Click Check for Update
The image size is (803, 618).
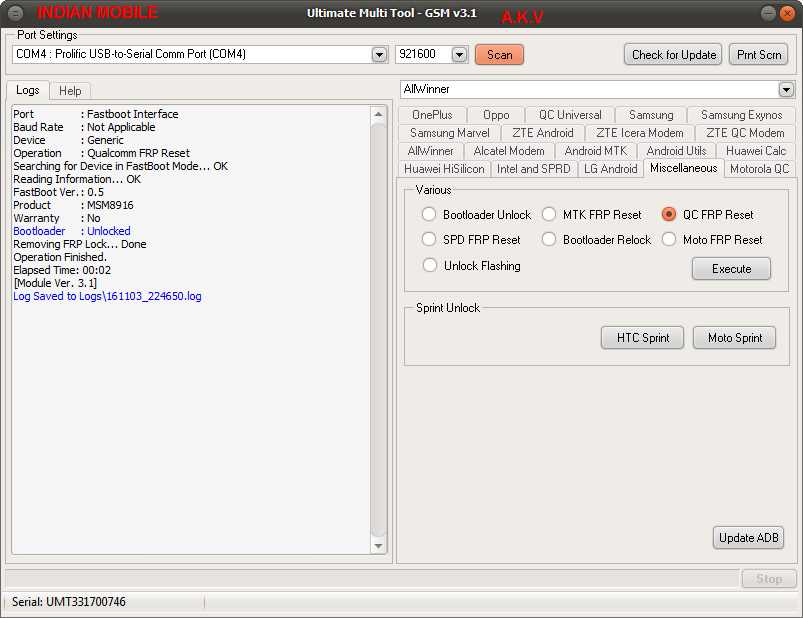[672, 55]
